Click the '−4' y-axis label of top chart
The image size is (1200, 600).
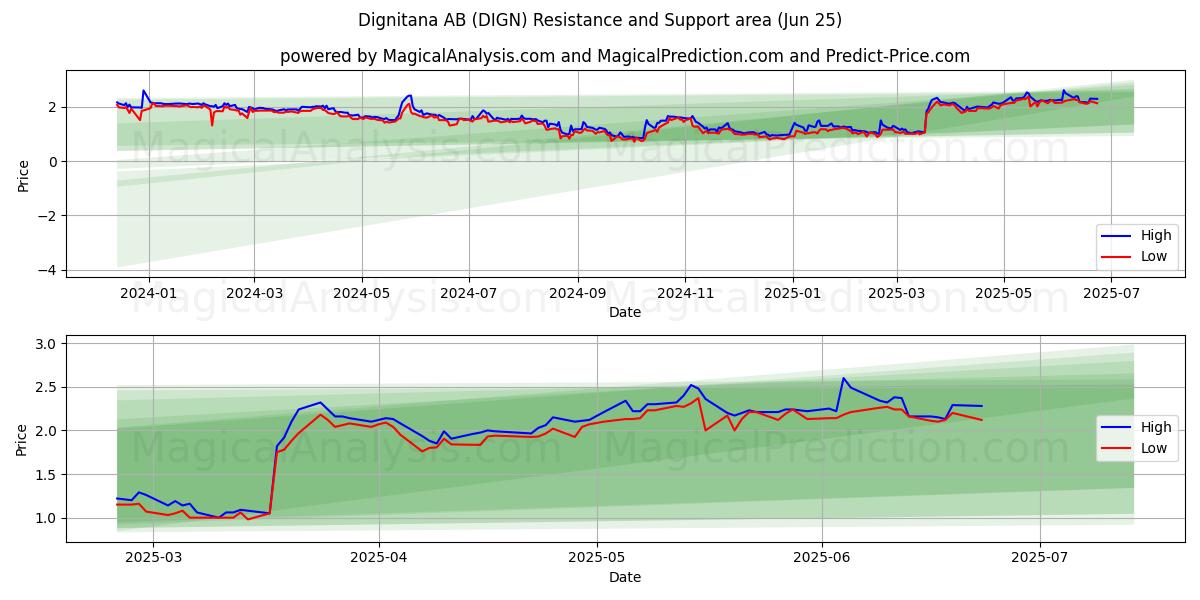[x=48, y=270]
